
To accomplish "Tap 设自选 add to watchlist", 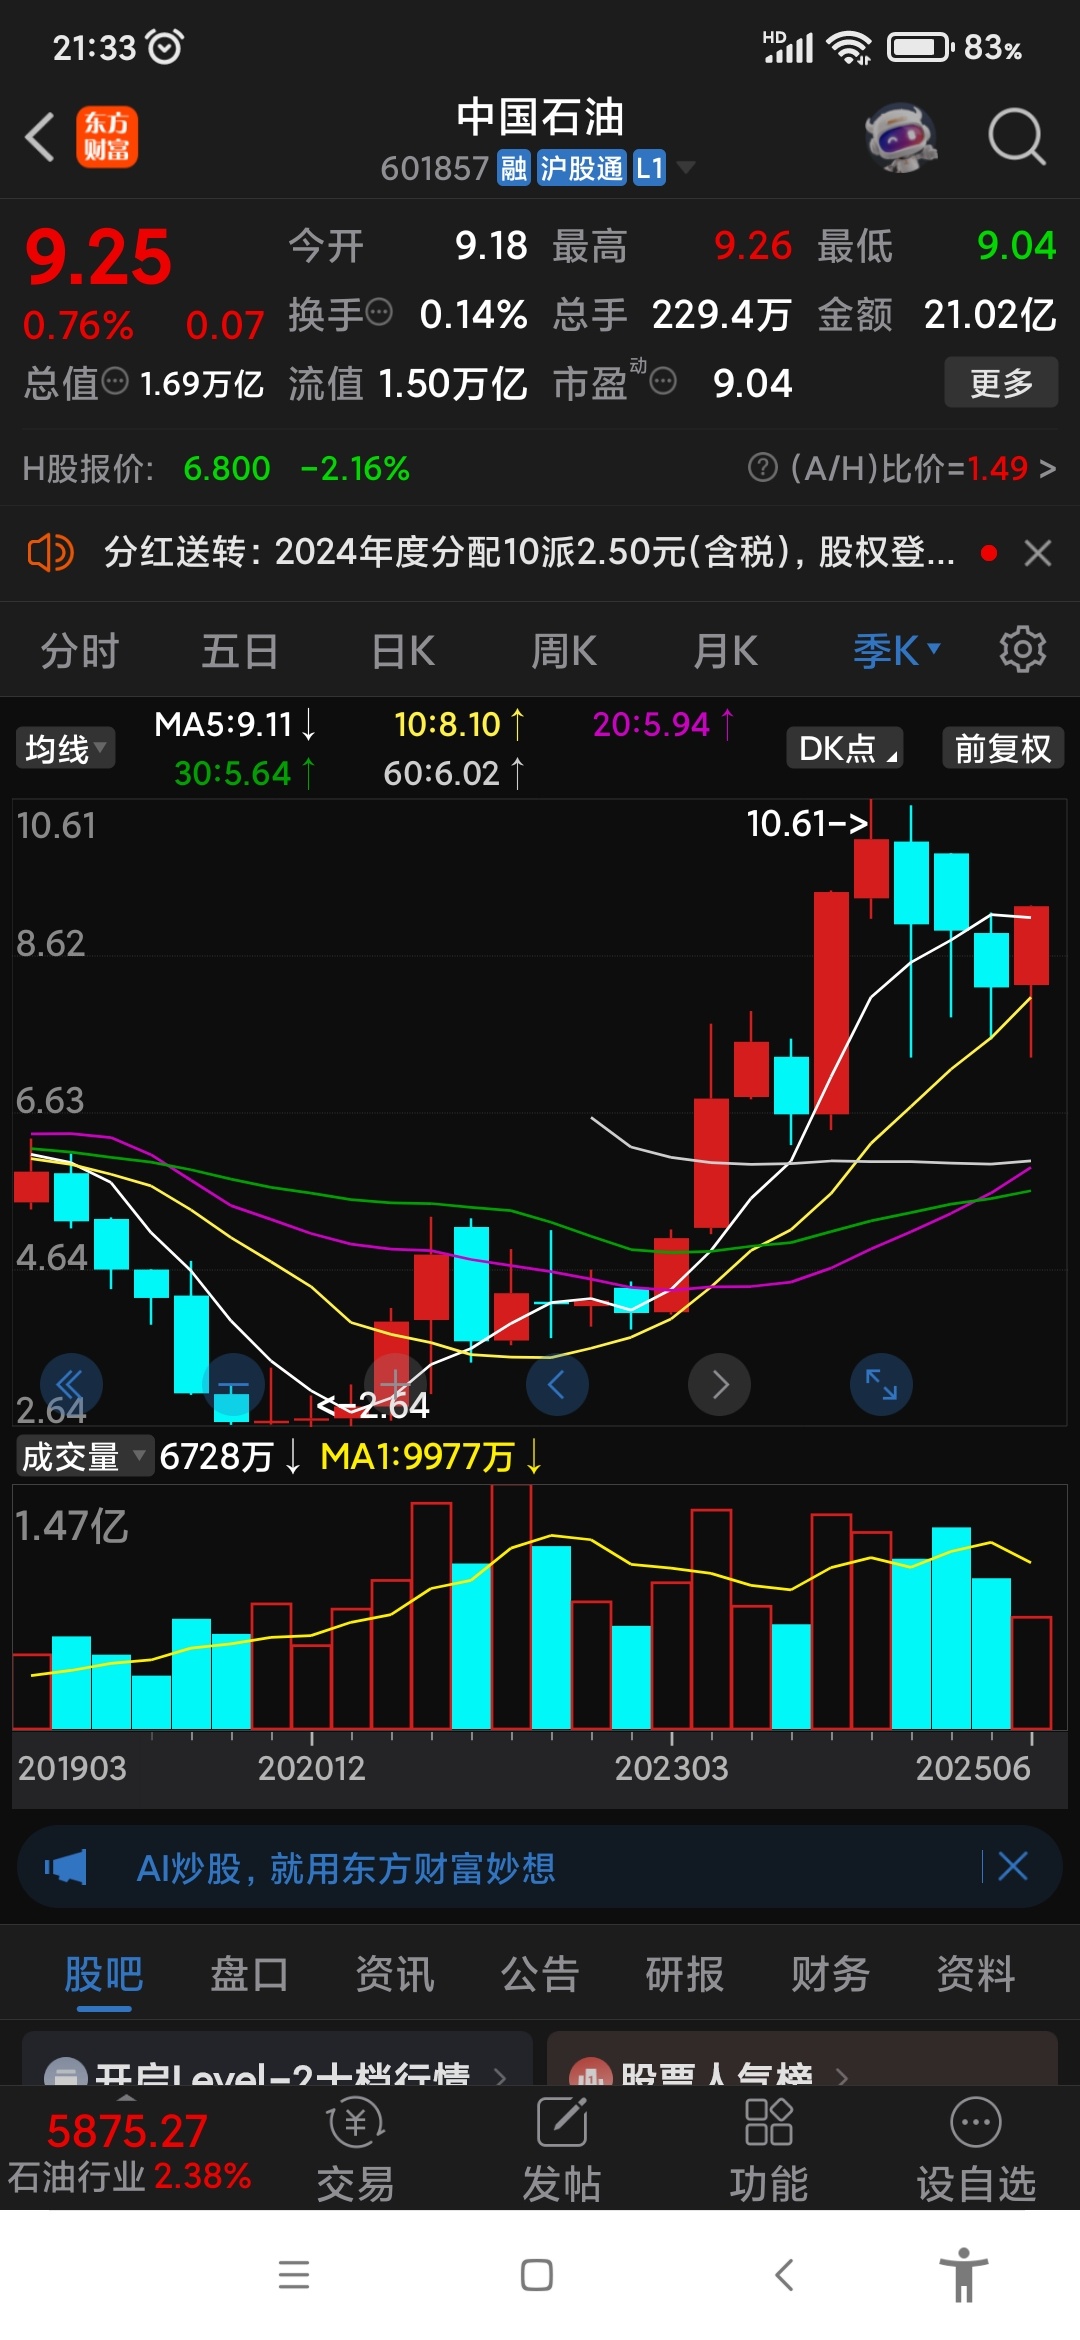I will [976, 2150].
